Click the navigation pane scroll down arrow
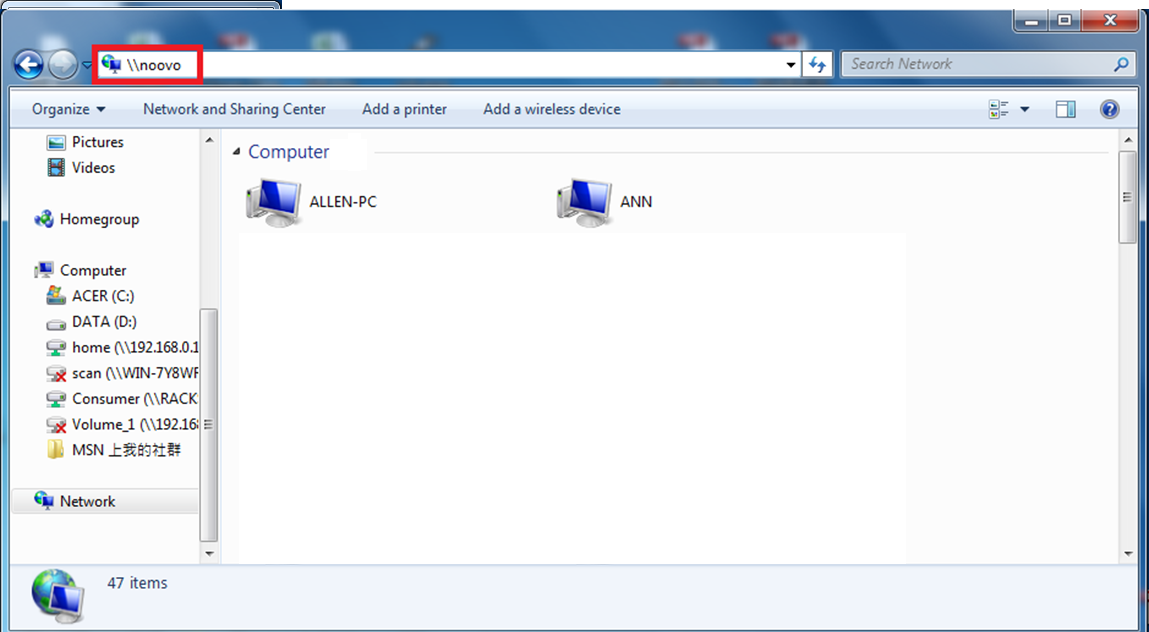 tap(209, 552)
